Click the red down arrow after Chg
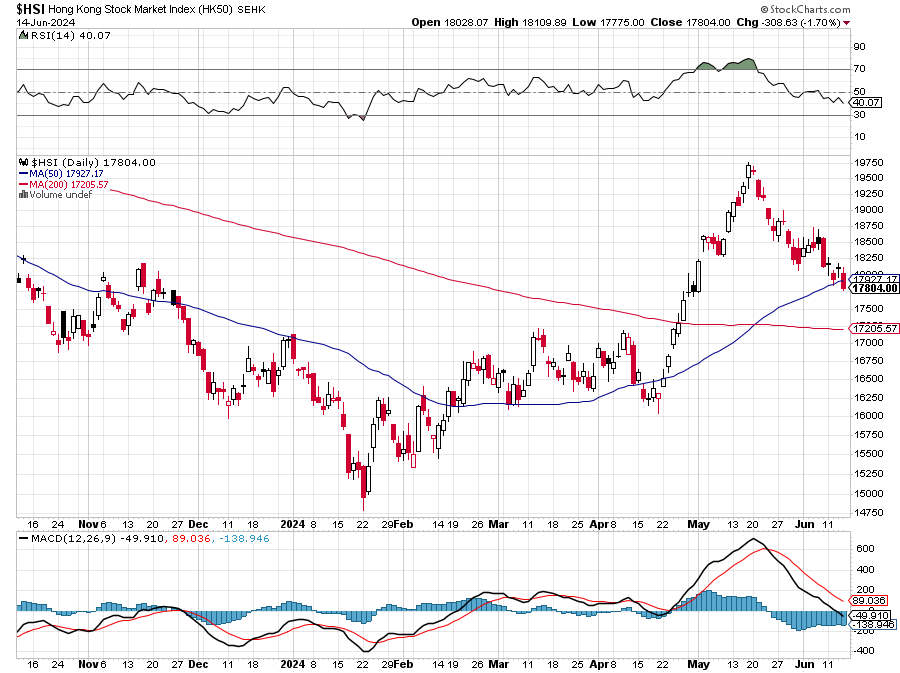This screenshot has height=673, width=900. click(848, 22)
